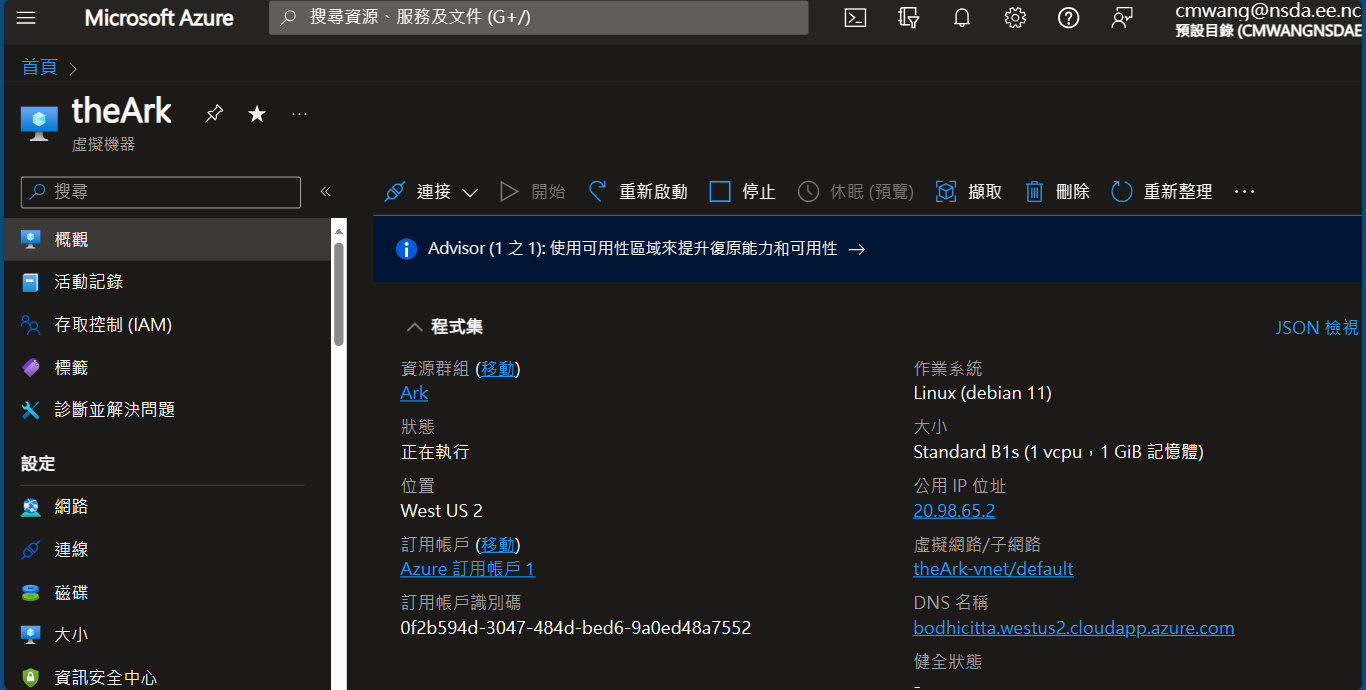Select 概觀 in the sidebar
1366x690 pixels.
point(166,240)
